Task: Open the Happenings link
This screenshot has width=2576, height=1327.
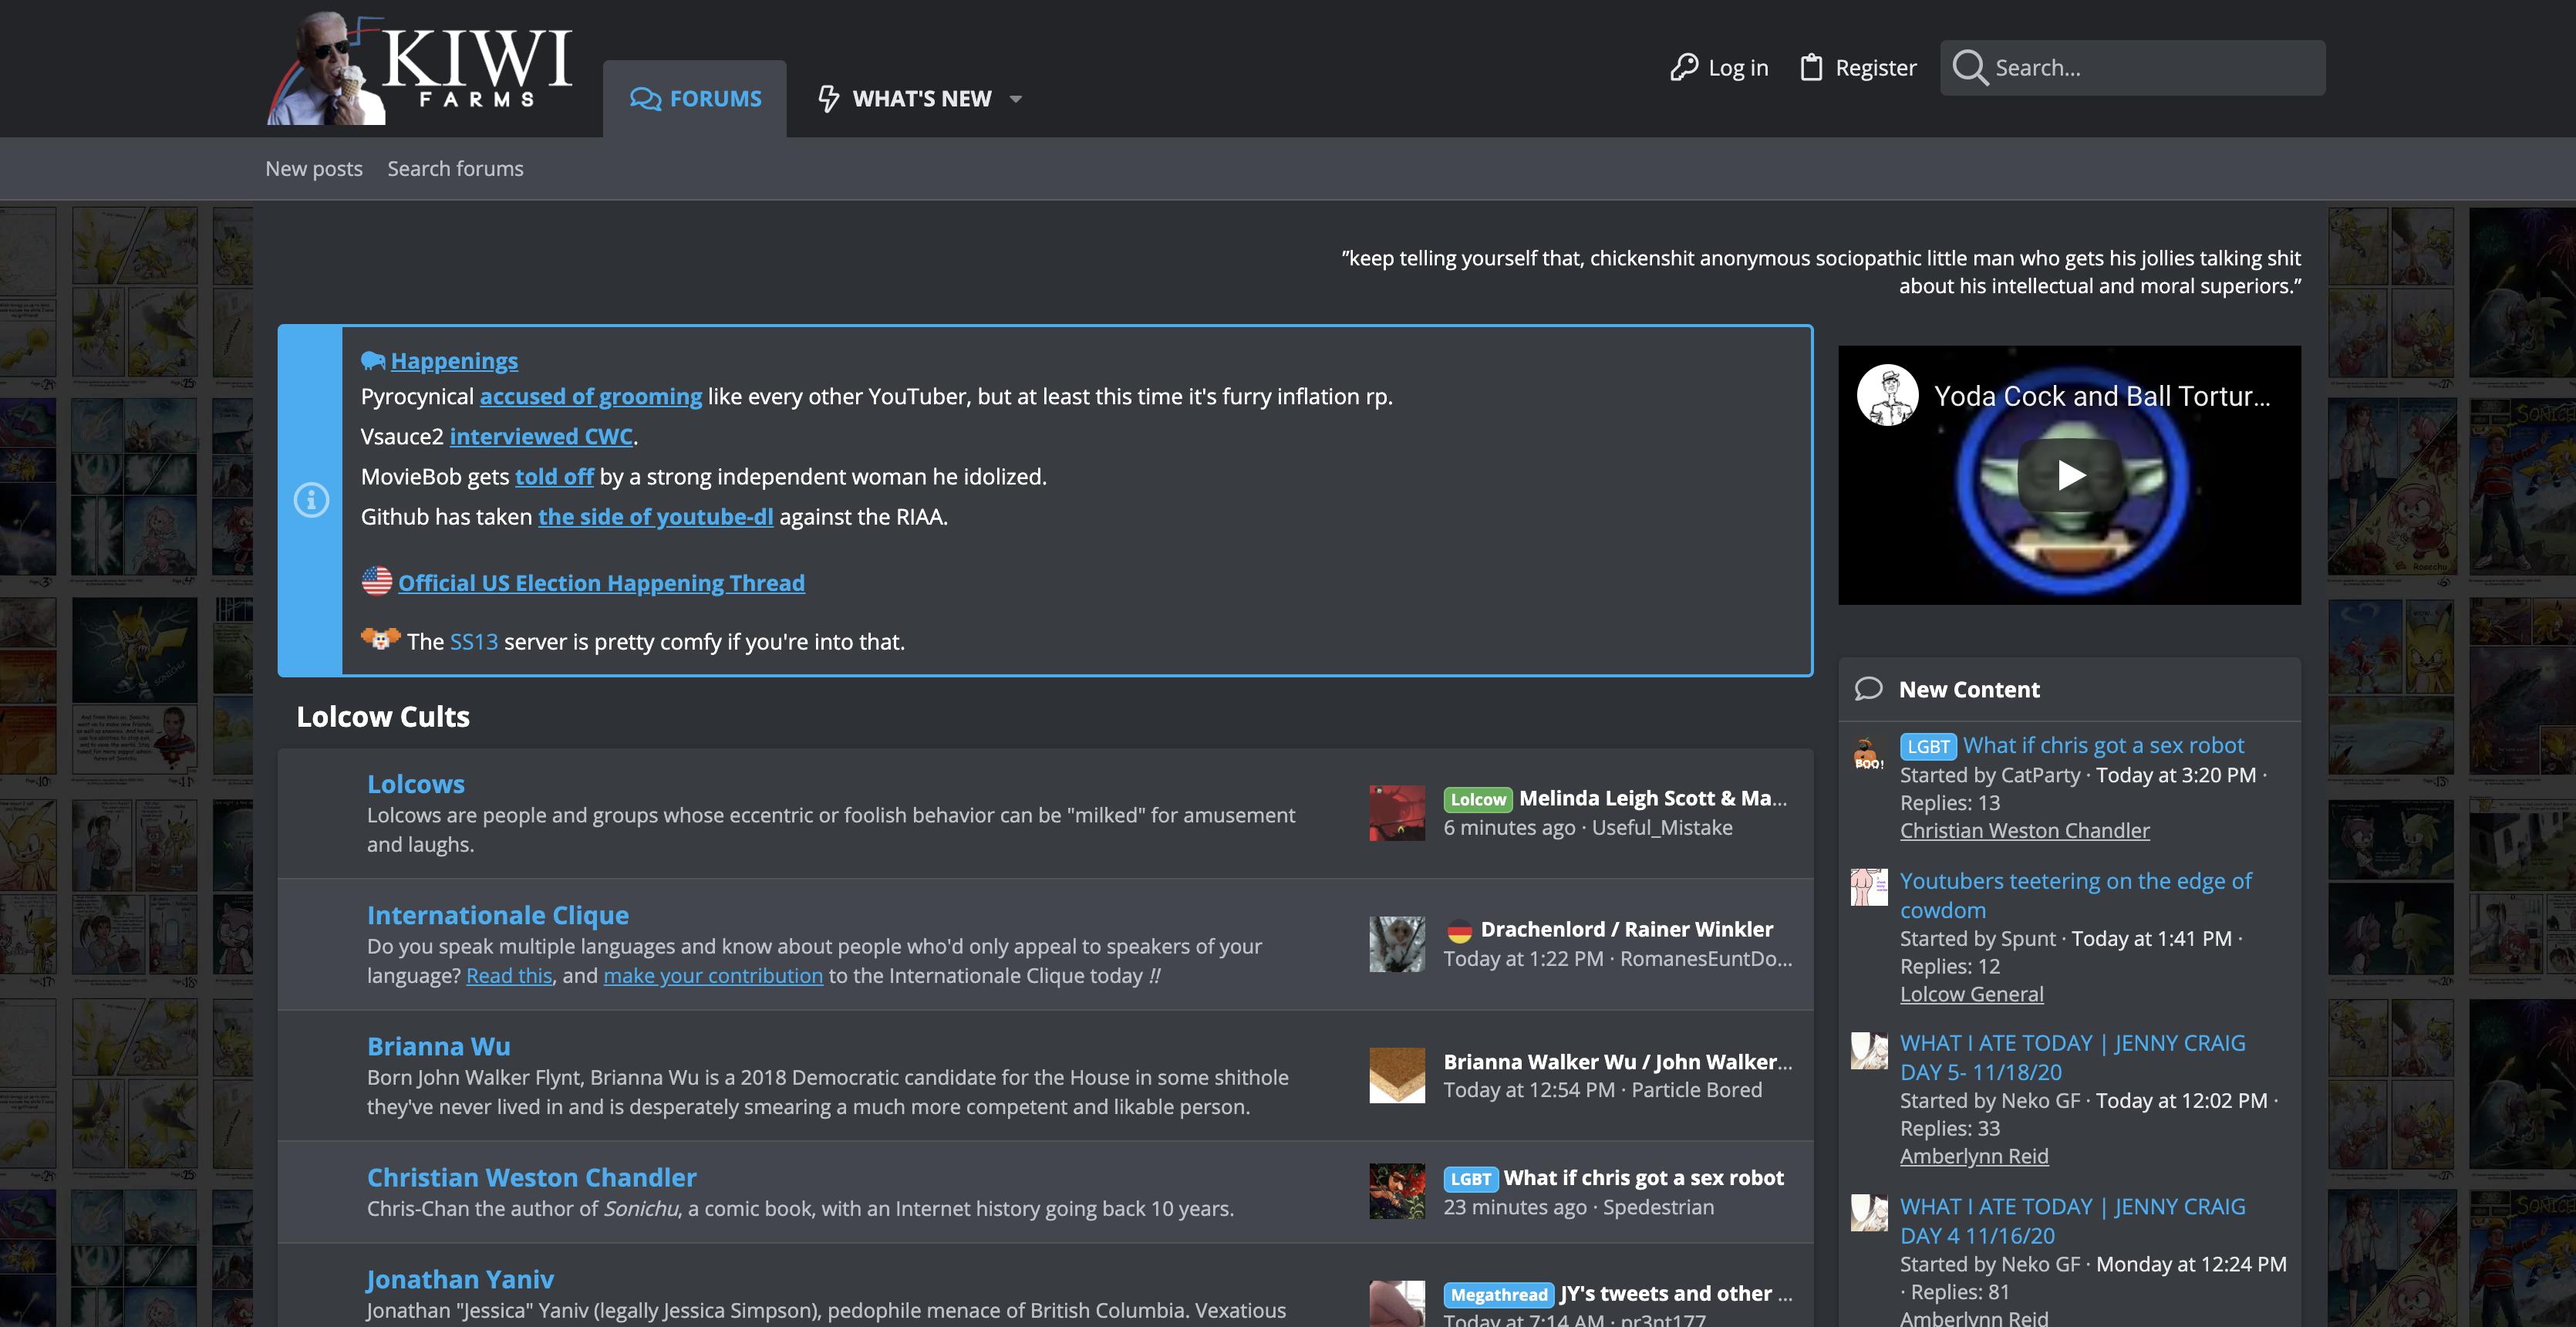Action: (x=454, y=360)
